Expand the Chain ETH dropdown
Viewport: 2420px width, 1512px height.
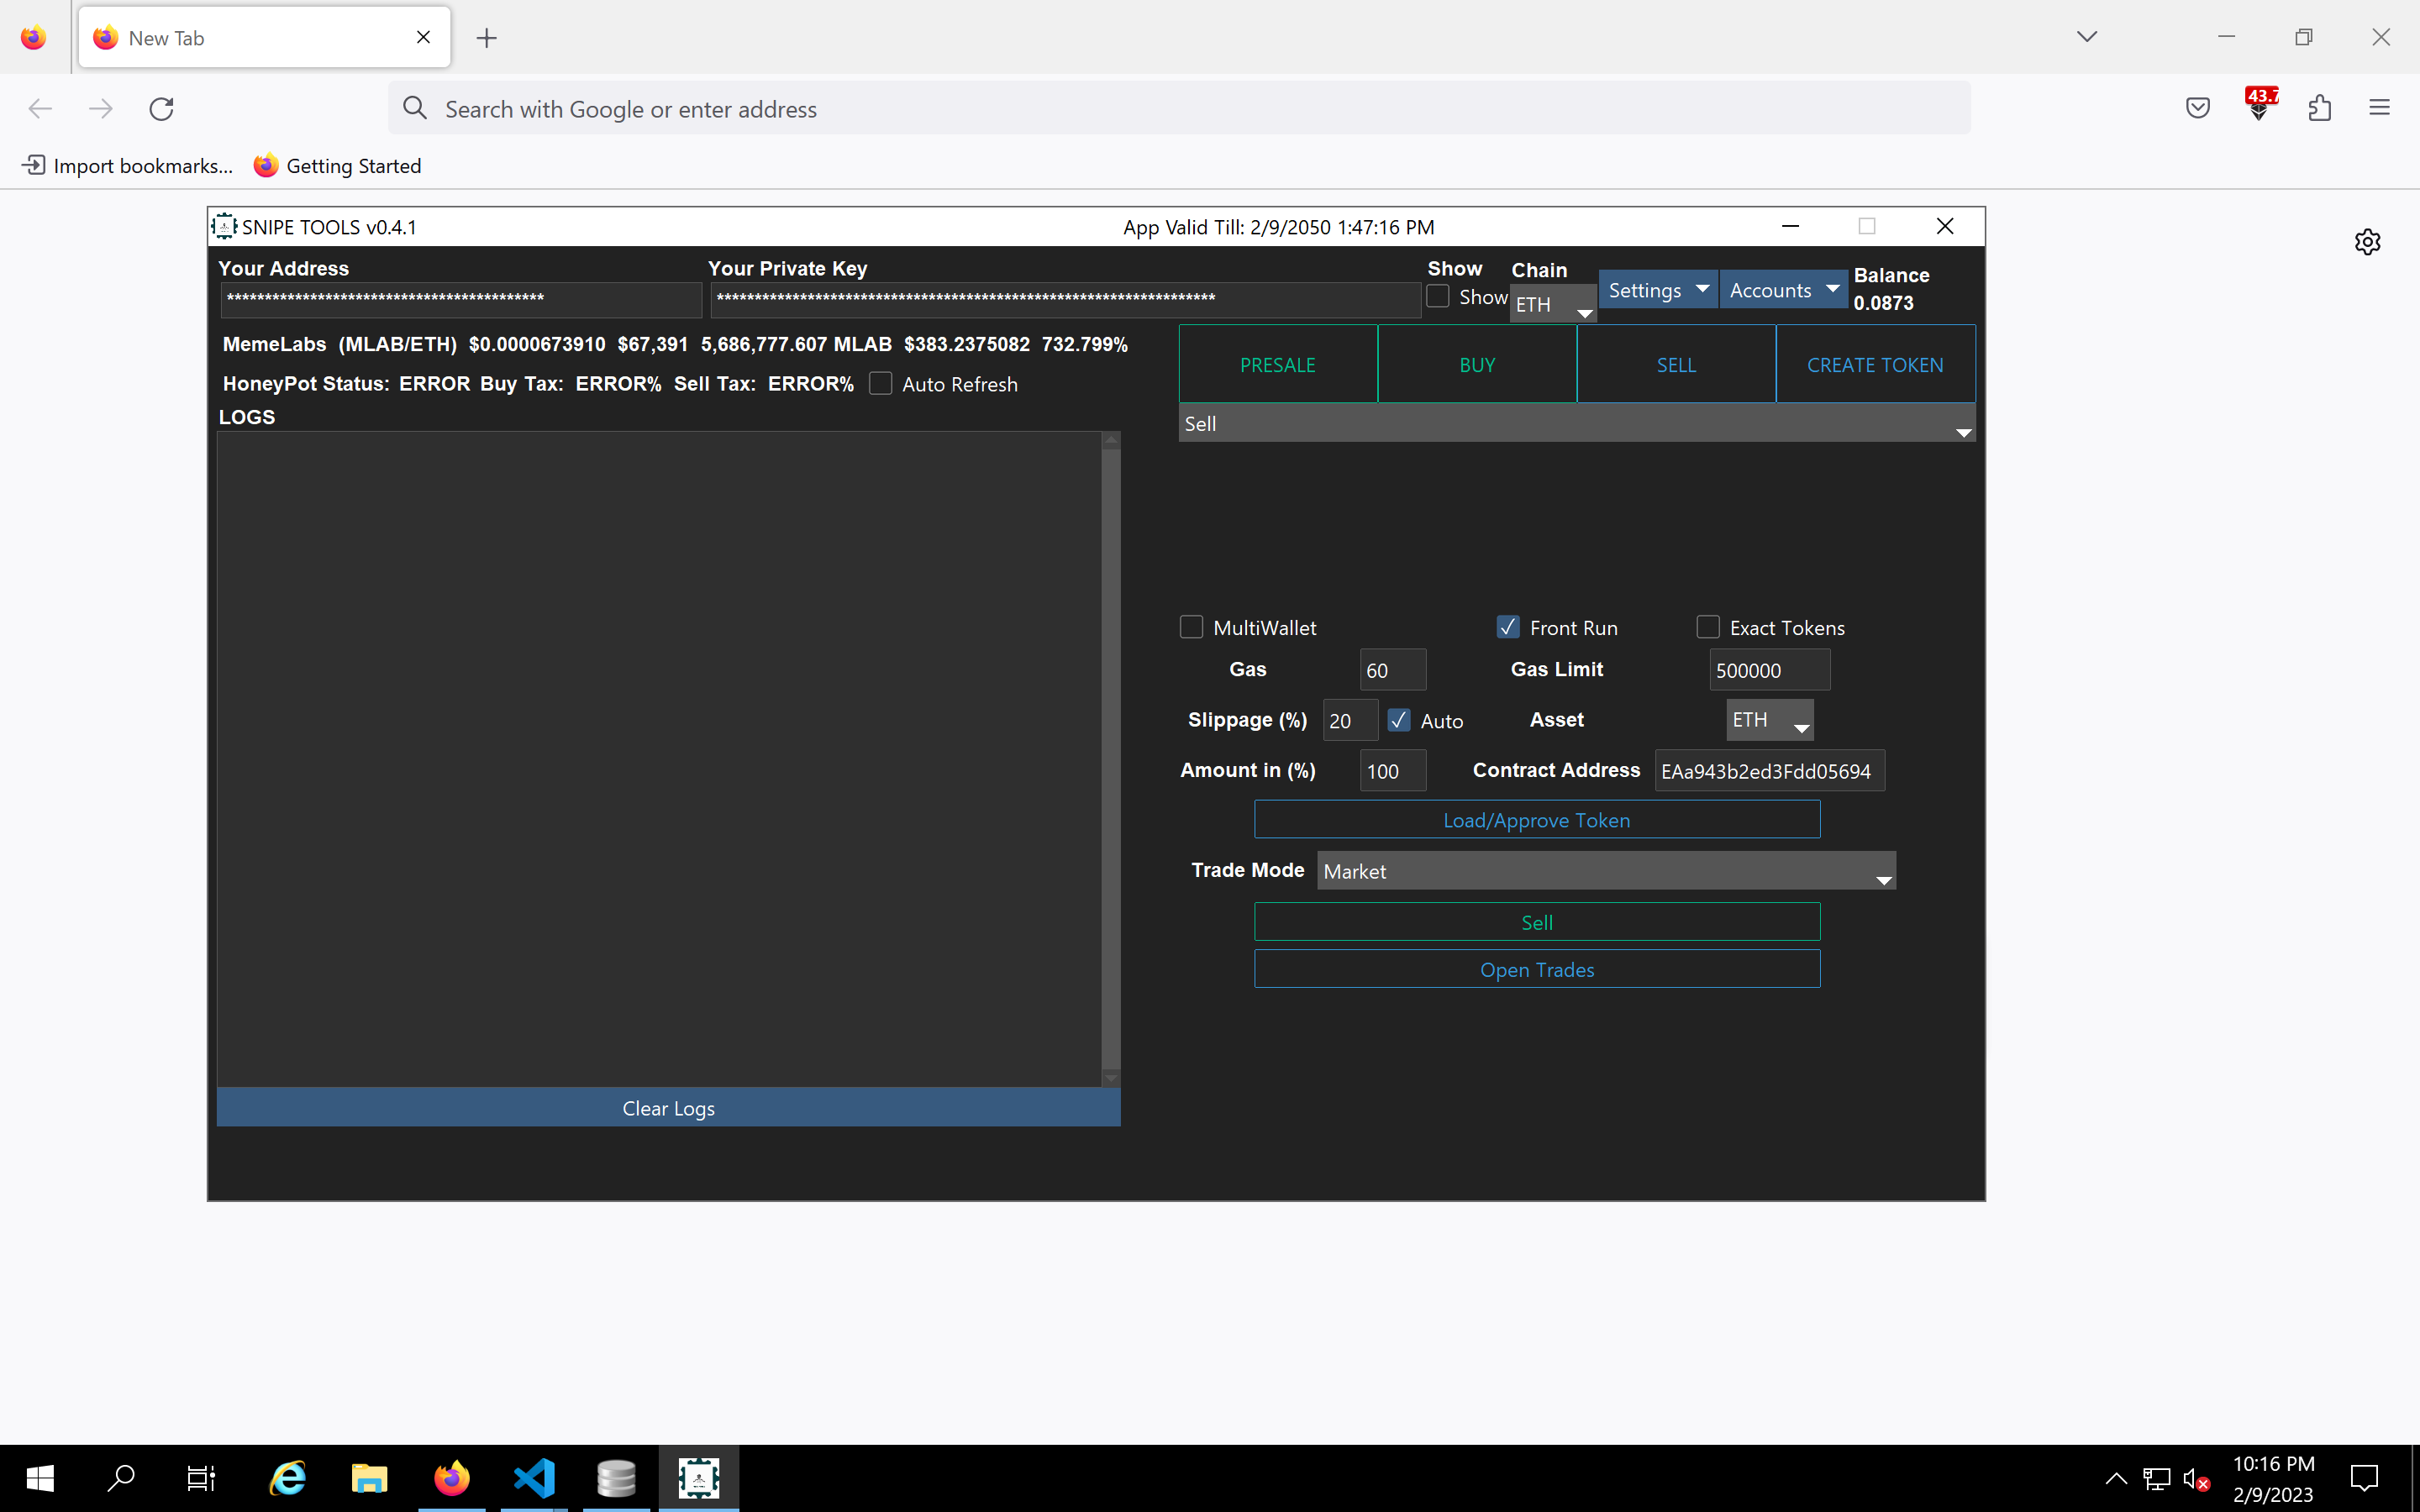pos(1553,305)
